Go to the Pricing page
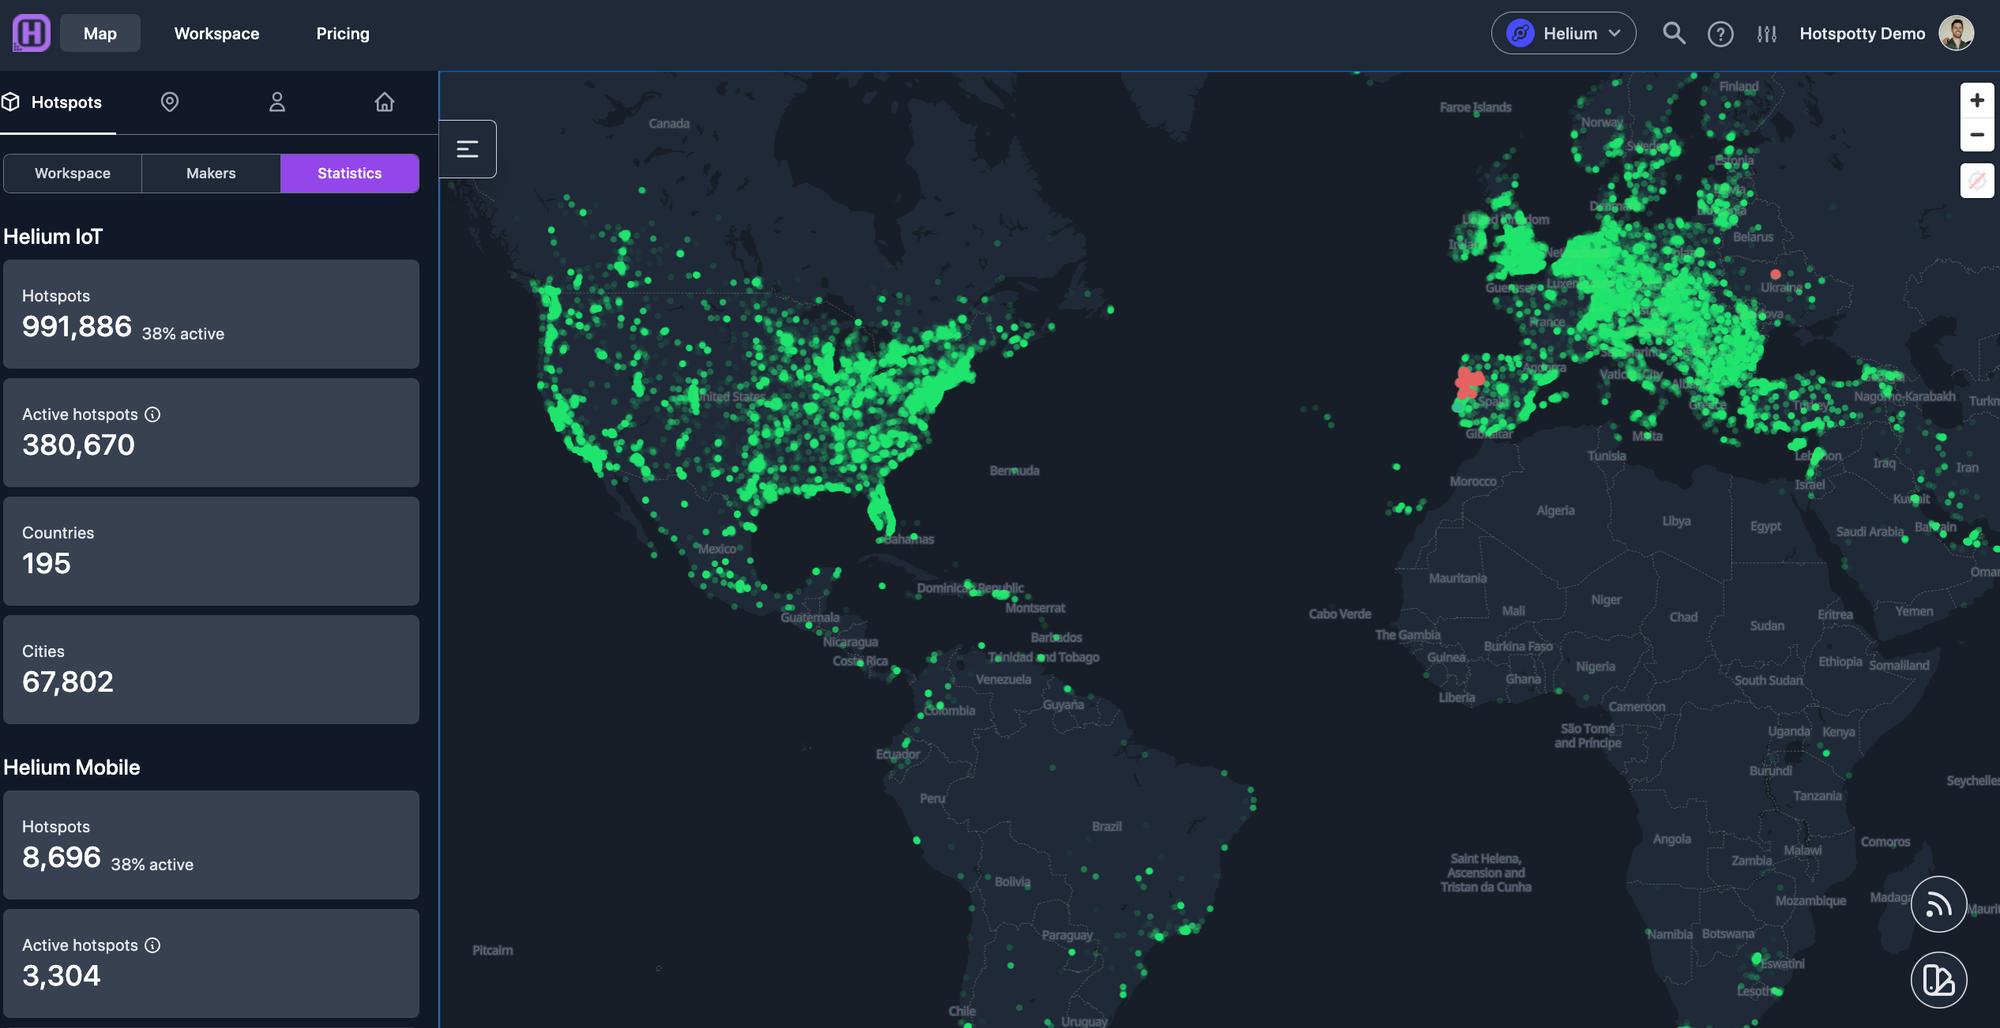The image size is (2000, 1028). tap(343, 33)
